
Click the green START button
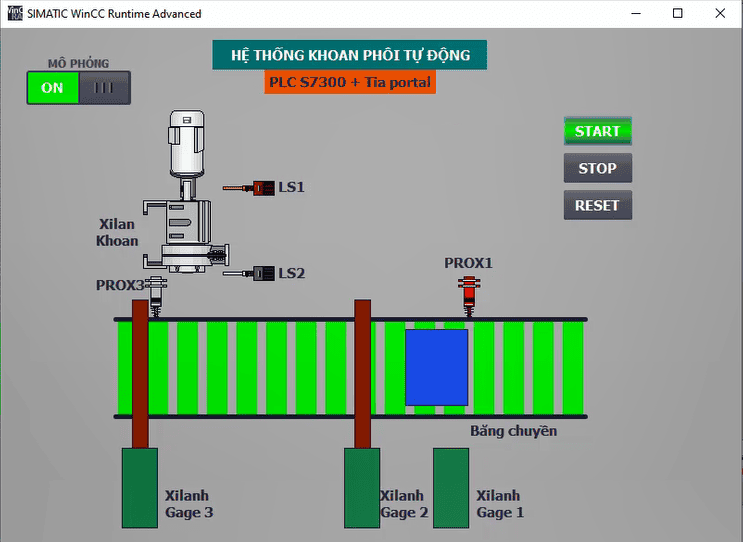click(x=598, y=131)
